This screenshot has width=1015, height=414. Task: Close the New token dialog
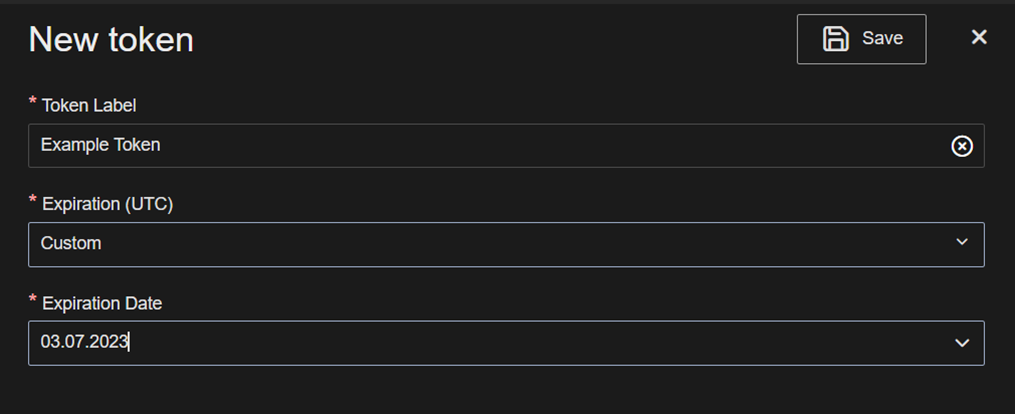[979, 37]
